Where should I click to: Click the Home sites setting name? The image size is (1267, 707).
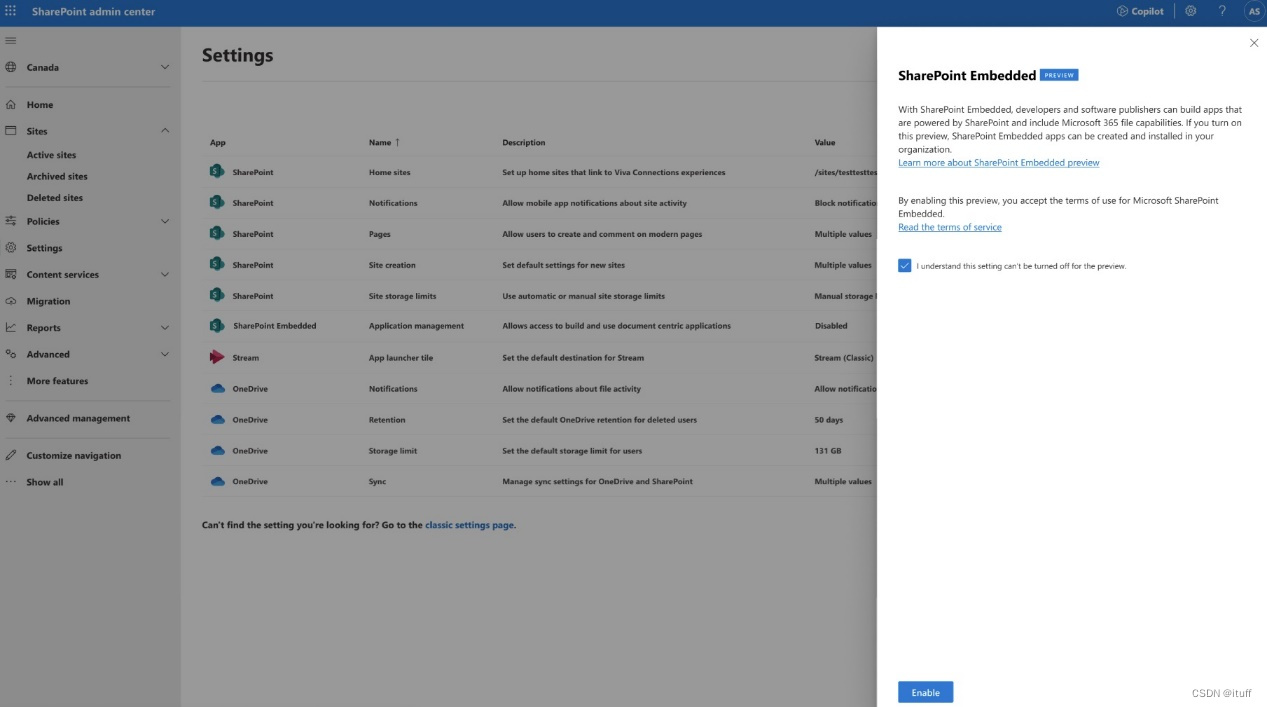pos(389,172)
